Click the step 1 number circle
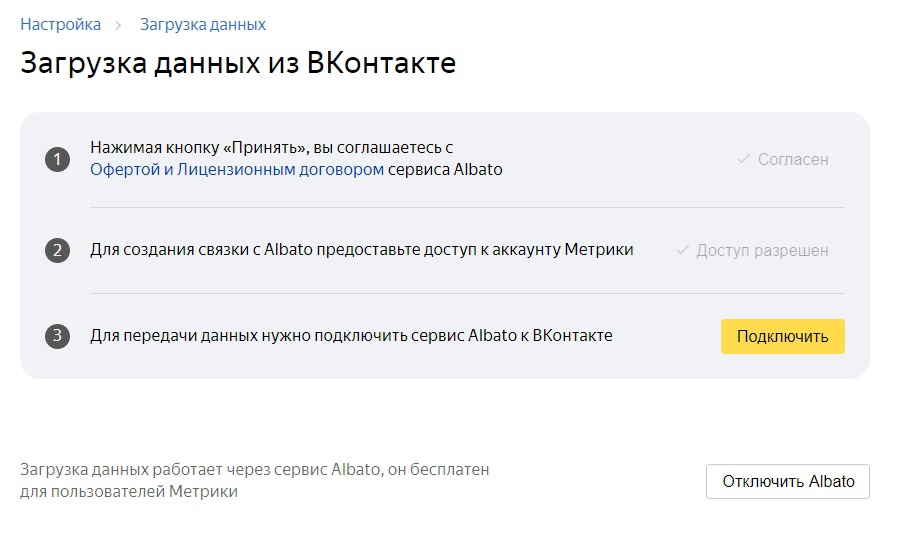This screenshot has width=904, height=534. coord(57,160)
